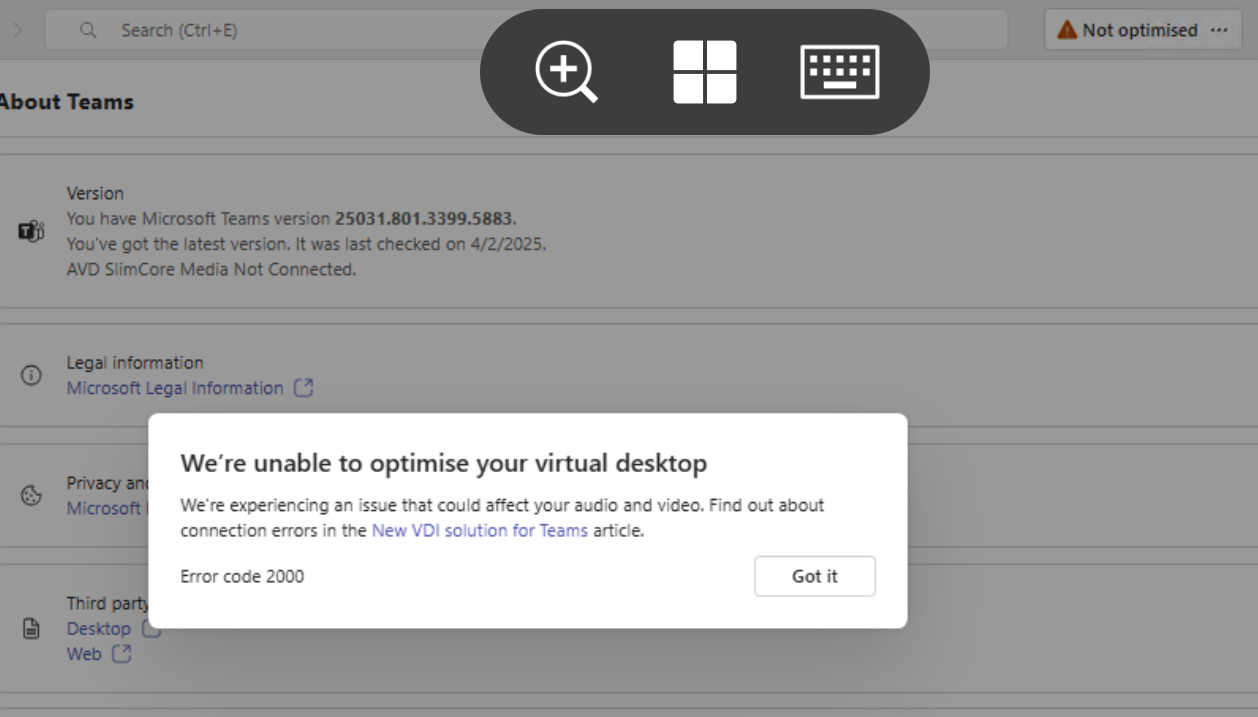Click the document icon in Third party row
Viewport: 1258px width, 717px height.
31,629
